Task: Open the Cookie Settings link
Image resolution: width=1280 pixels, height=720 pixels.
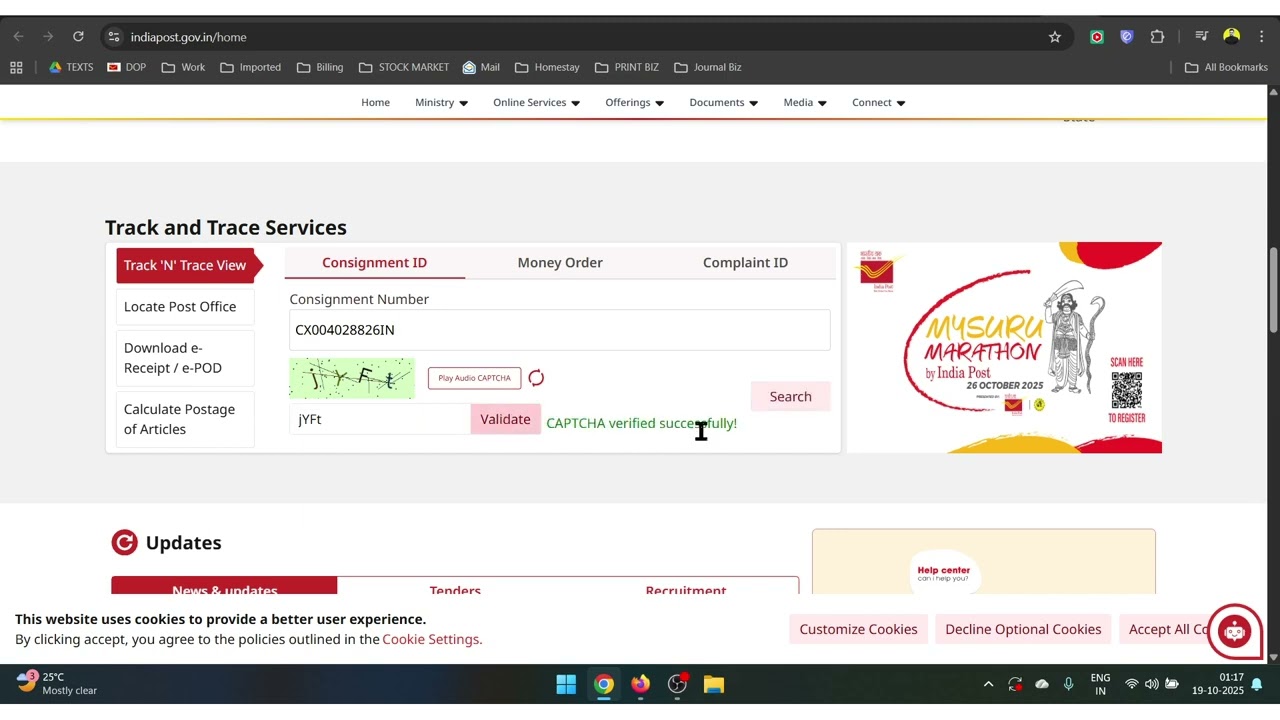Action: tap(432, 639)
